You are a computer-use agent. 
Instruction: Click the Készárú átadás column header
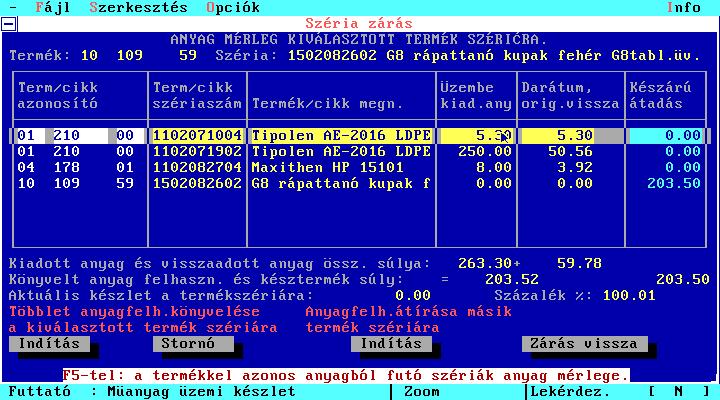(660, 96)
